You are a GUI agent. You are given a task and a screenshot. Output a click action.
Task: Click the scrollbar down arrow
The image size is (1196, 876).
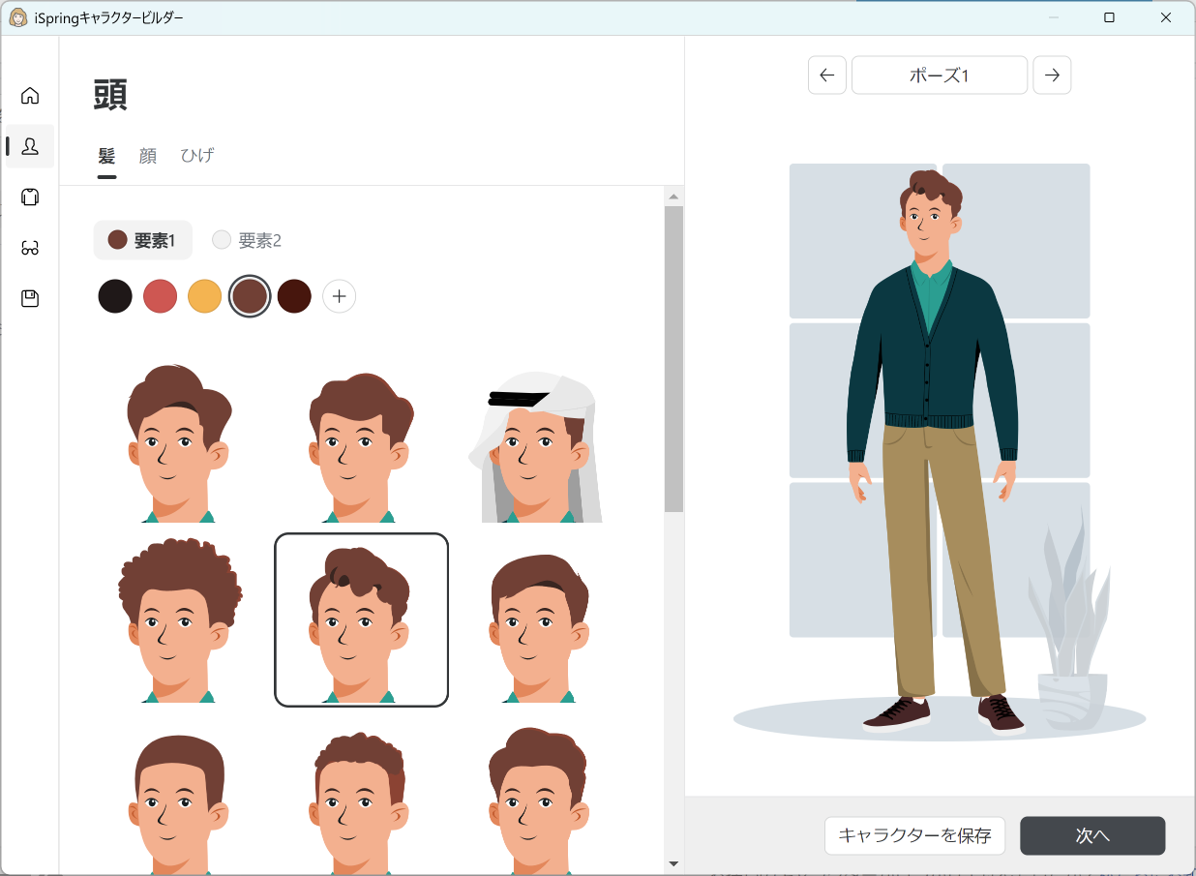tap(674, 864)
